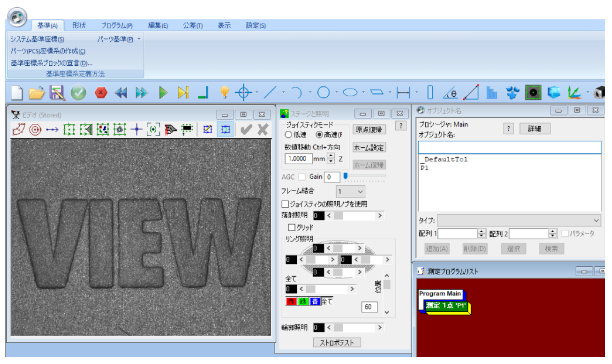Click the gray check mark in video toolbar

pos(246,130)
